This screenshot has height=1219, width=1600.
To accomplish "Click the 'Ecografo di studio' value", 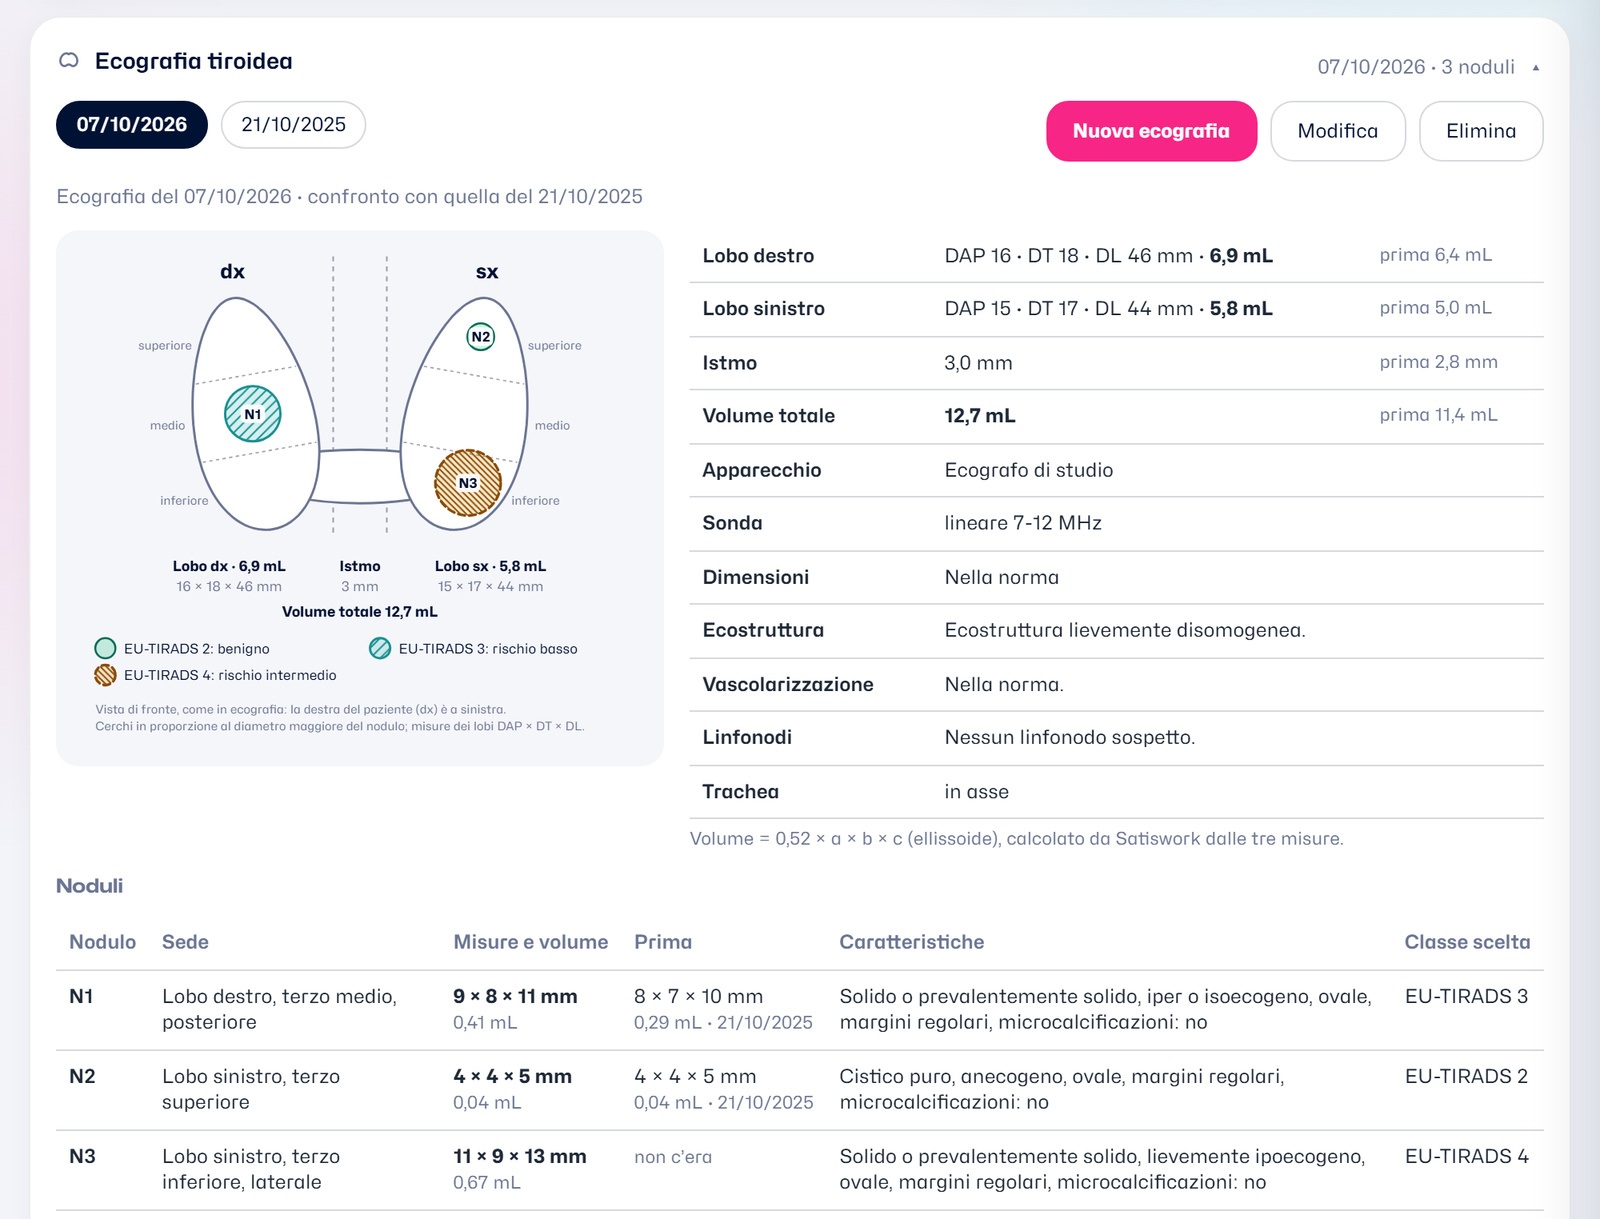I will (1028, 470).
